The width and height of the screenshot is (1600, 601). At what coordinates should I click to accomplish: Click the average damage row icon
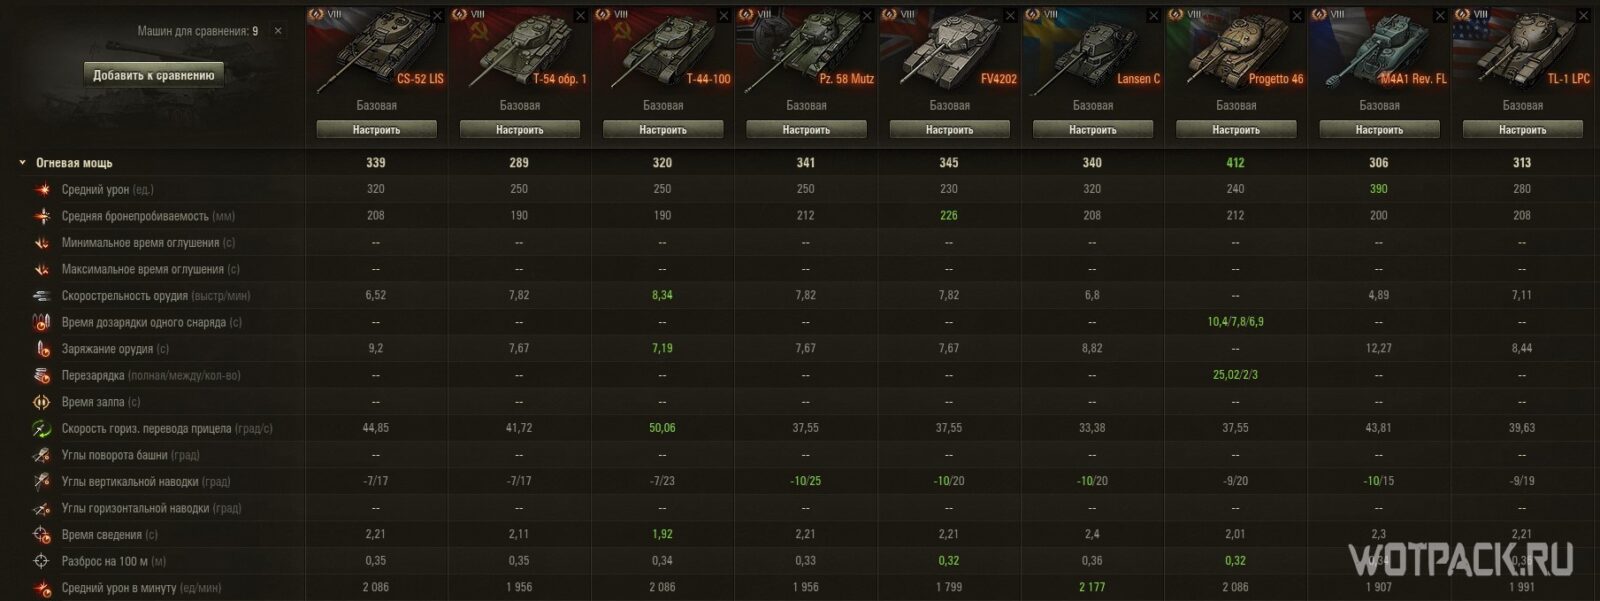coord(42,189)
